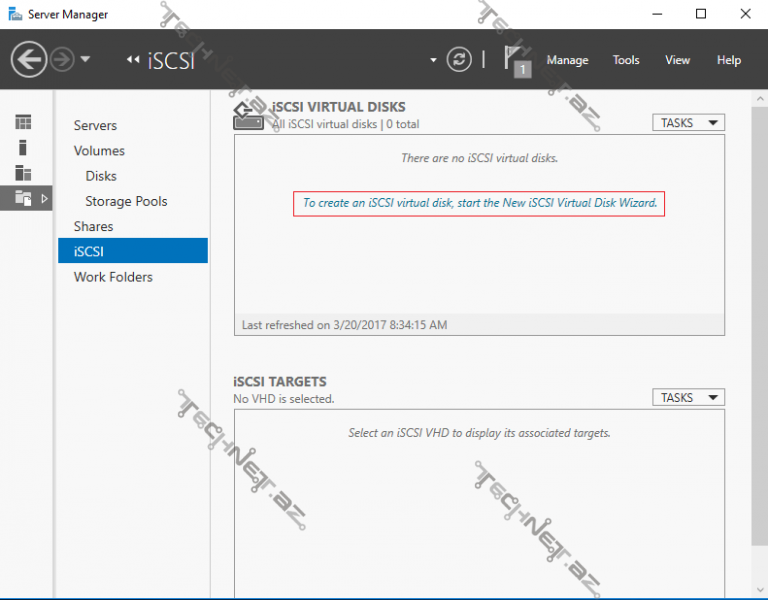Click the Server Manager title bar icon
Screen dimensions: 768x600
[x=15, y=14]
